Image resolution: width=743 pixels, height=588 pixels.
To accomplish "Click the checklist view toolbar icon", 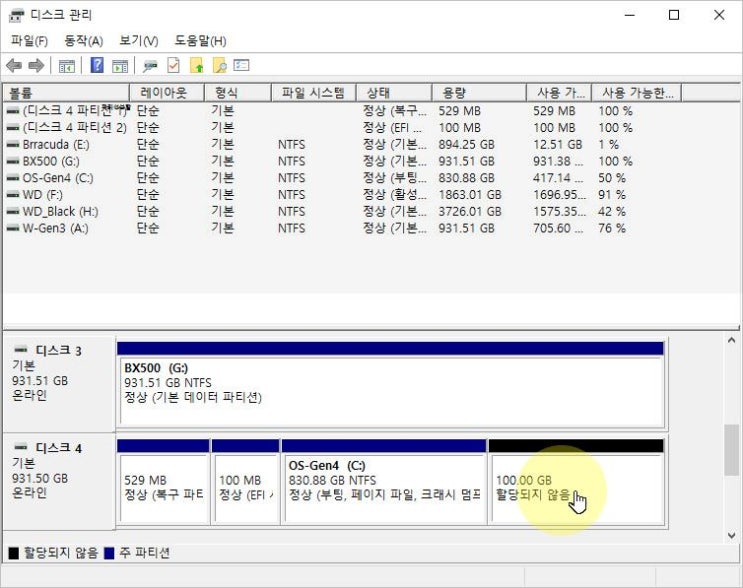I will tap(241, 65).
